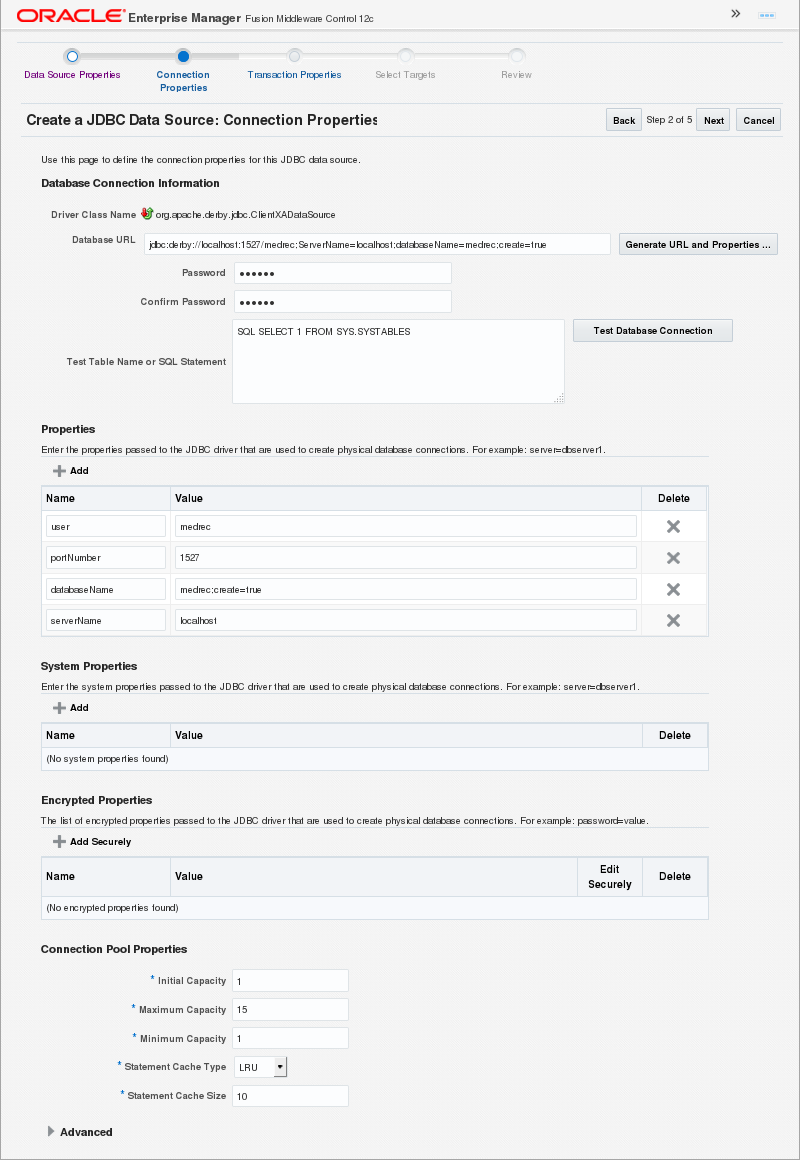Click the Add icon under Properties
Image resolution: width=800 pixels, height=1160 pixels.
click(x=60, y=471)
